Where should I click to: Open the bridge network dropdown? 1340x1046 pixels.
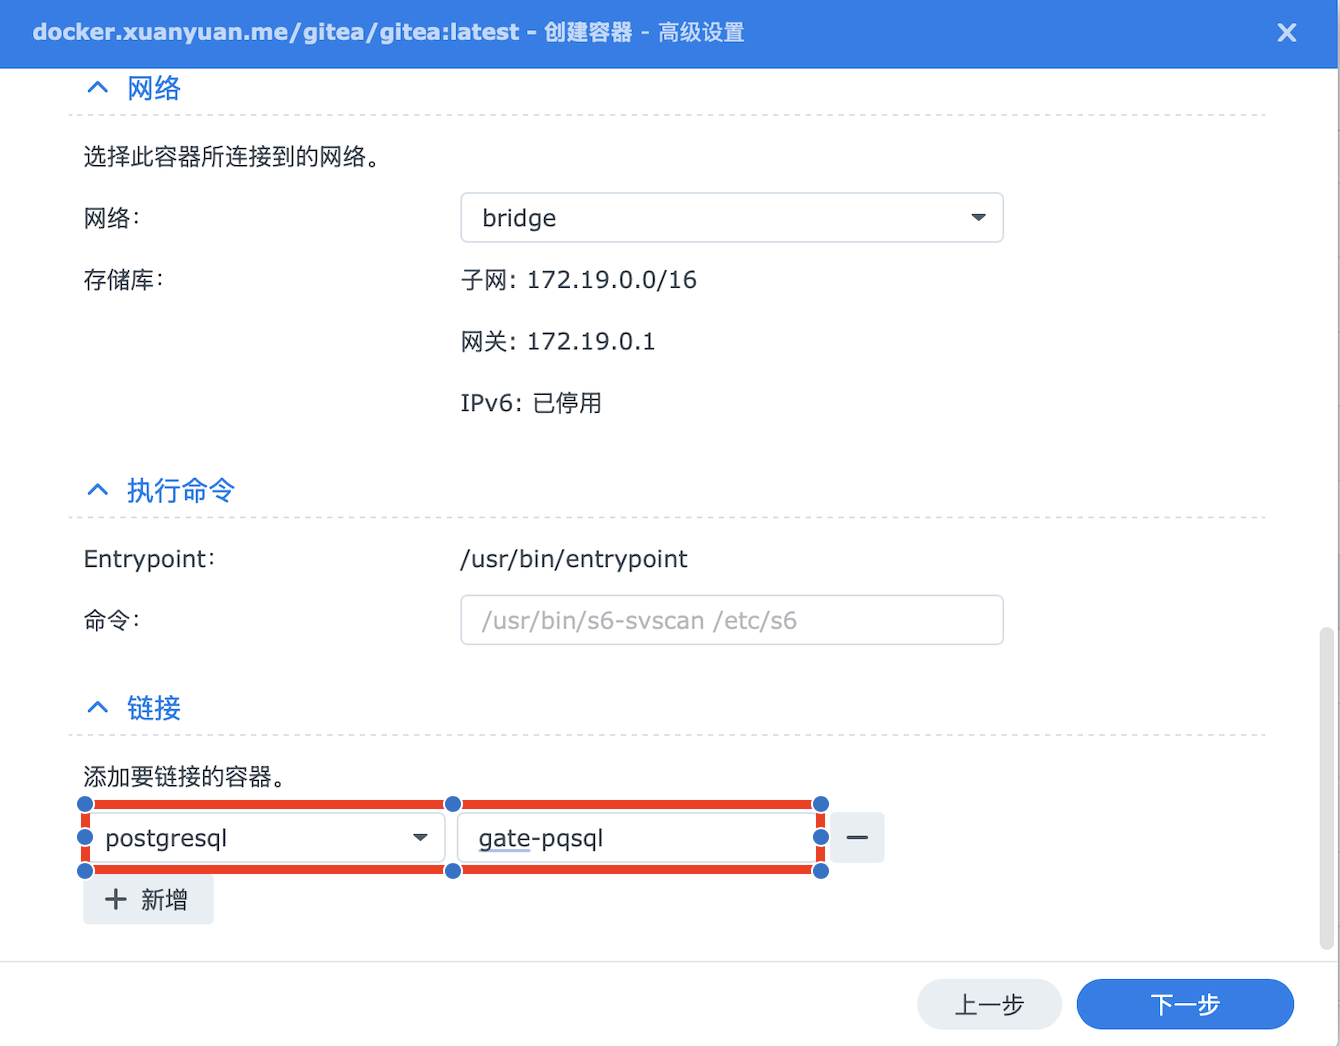[x=730, y=218]
